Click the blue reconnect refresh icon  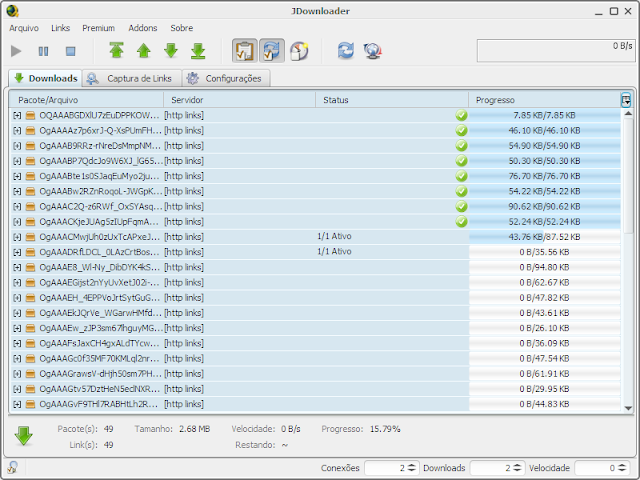346,51
